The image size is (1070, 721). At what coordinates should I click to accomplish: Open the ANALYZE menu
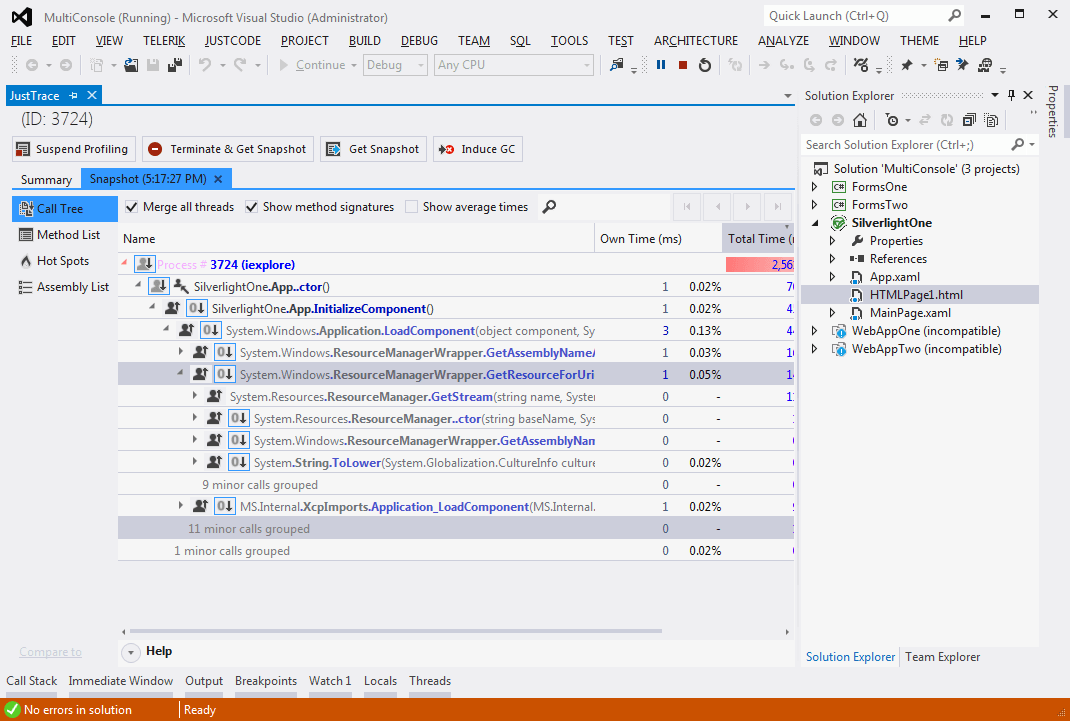click(x=783, y=41)
